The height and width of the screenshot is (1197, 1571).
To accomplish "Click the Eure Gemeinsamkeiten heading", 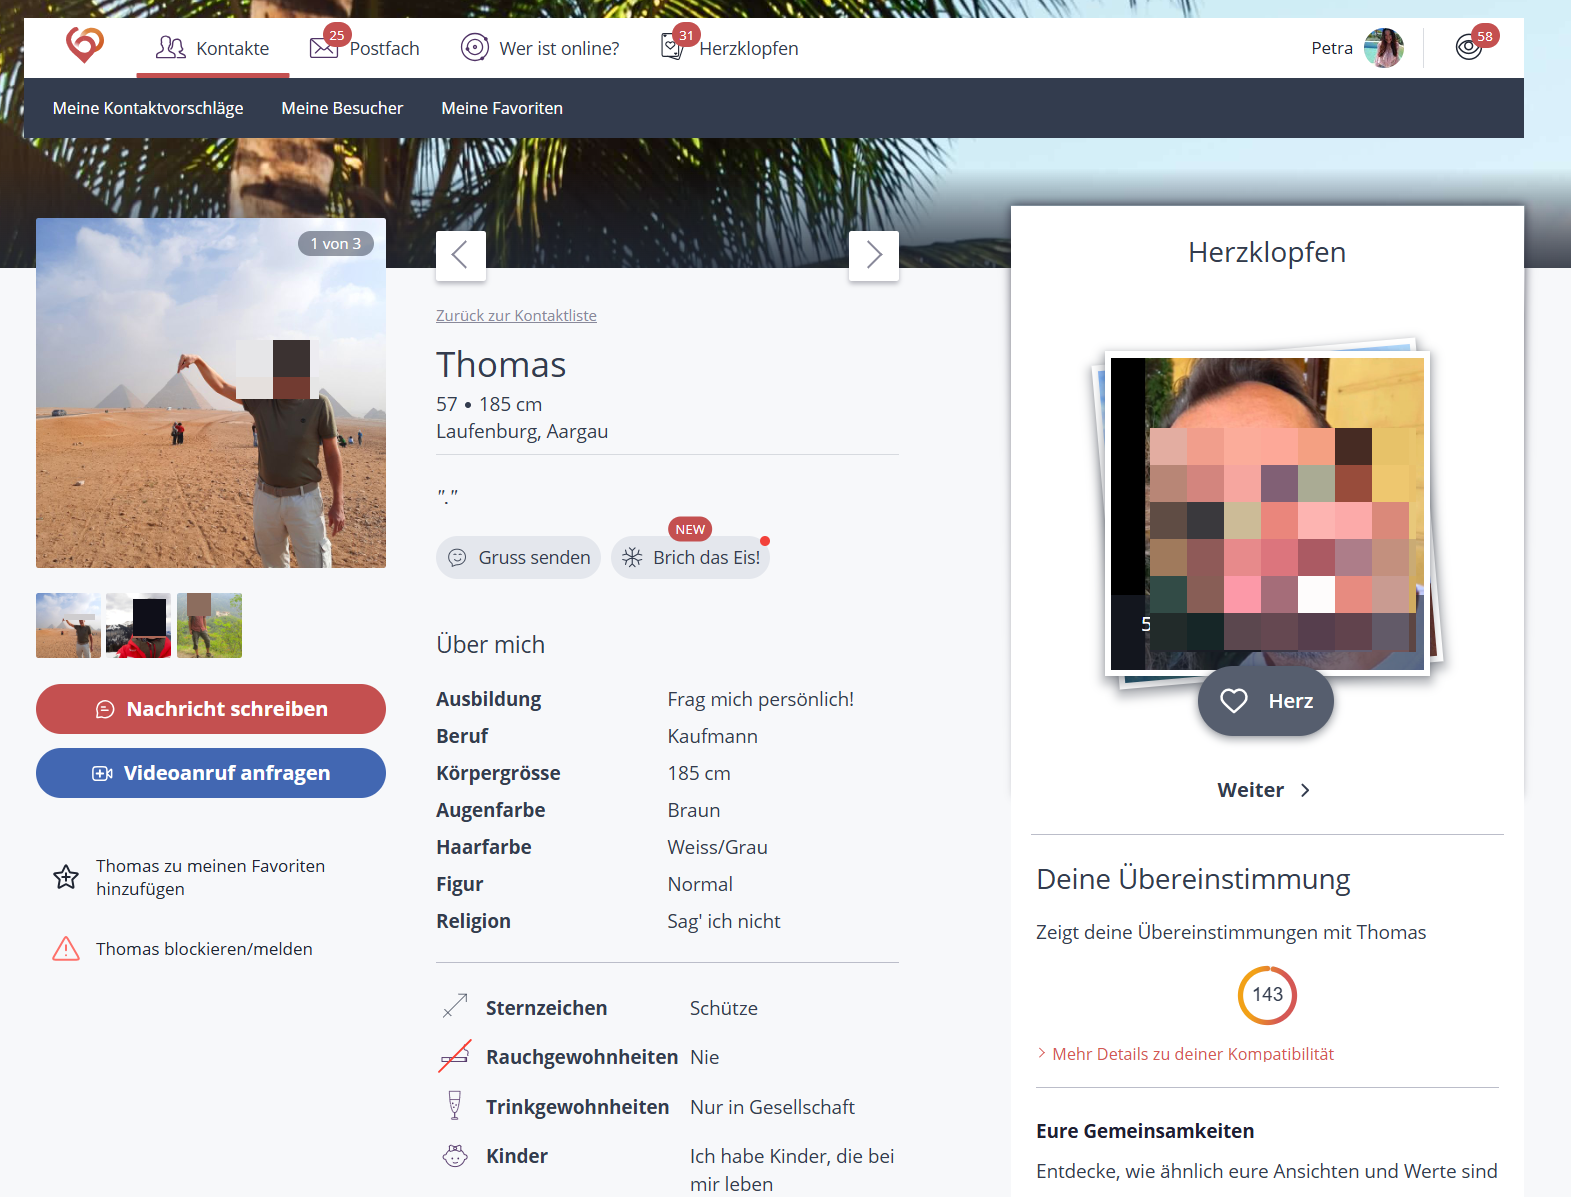I will point(1145,1131).
